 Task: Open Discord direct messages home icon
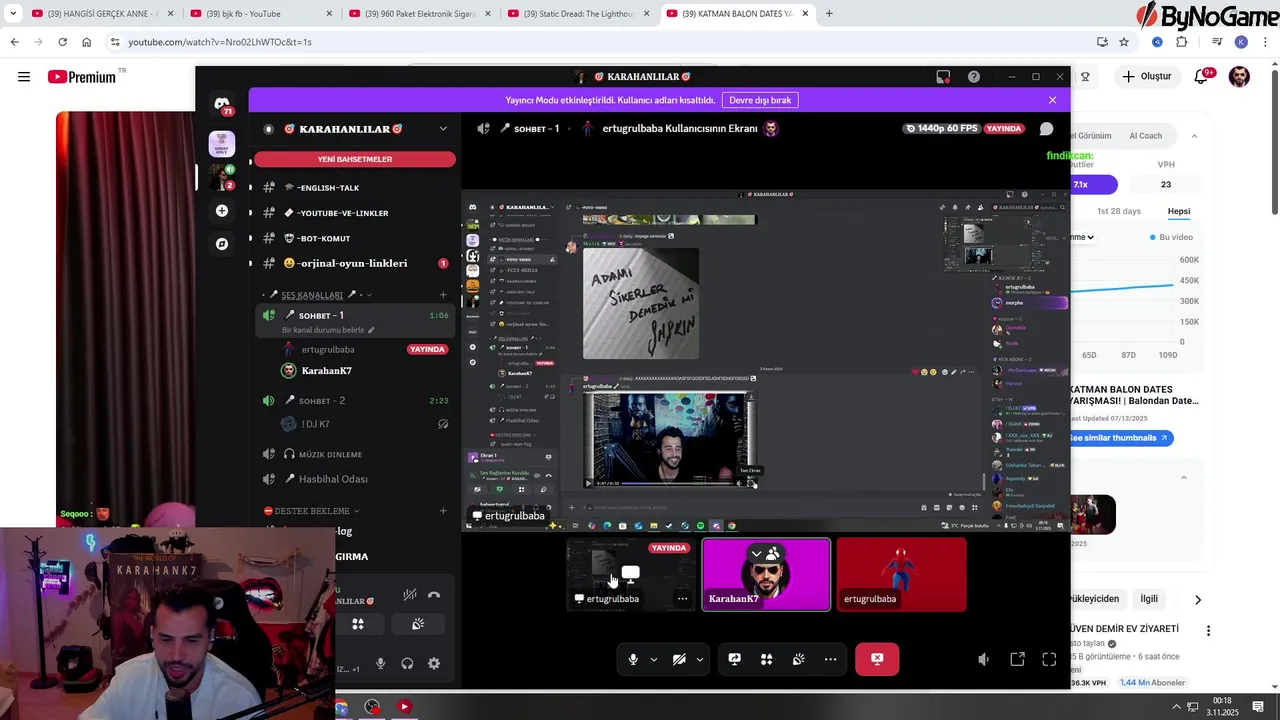click(x=222, y=104)
